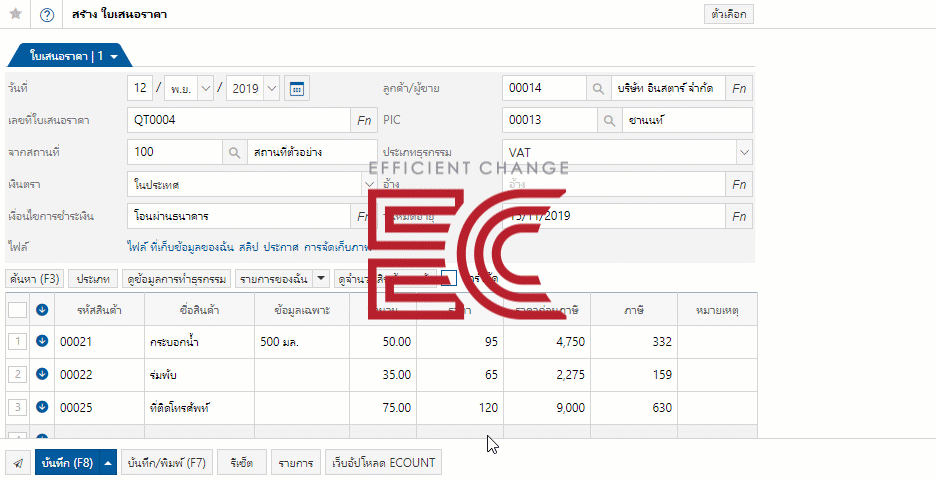This screenshot has height=480, width=936.
Task: Search location code 100 magnifier icon
Action: pos(235,152)
